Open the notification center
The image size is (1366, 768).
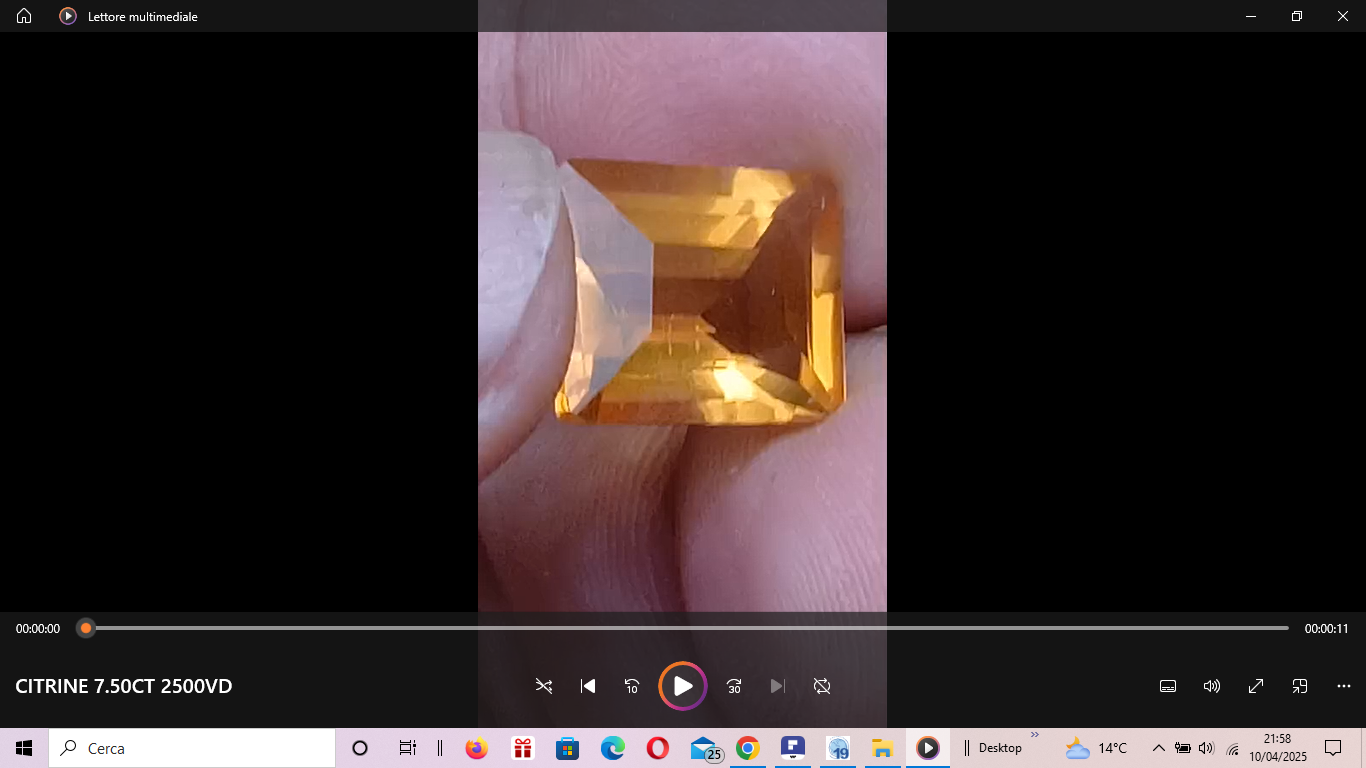tap(1333, 748)
